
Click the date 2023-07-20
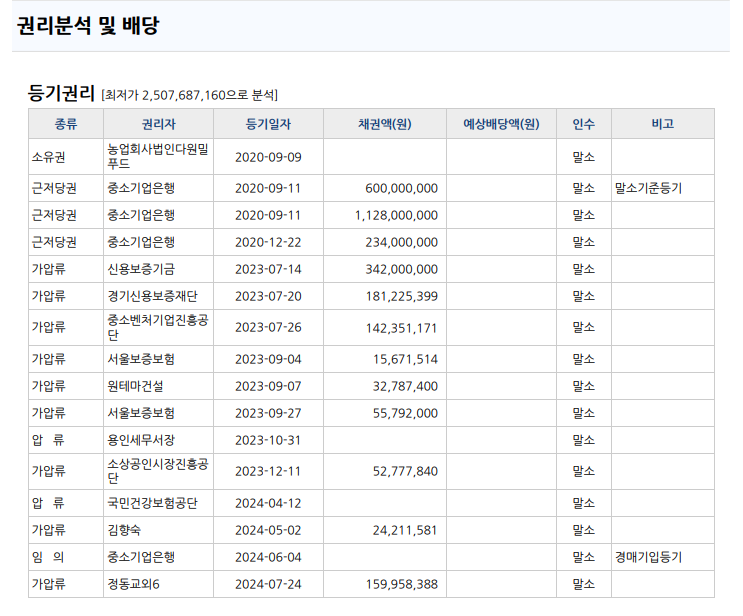[x=268, y=297]
